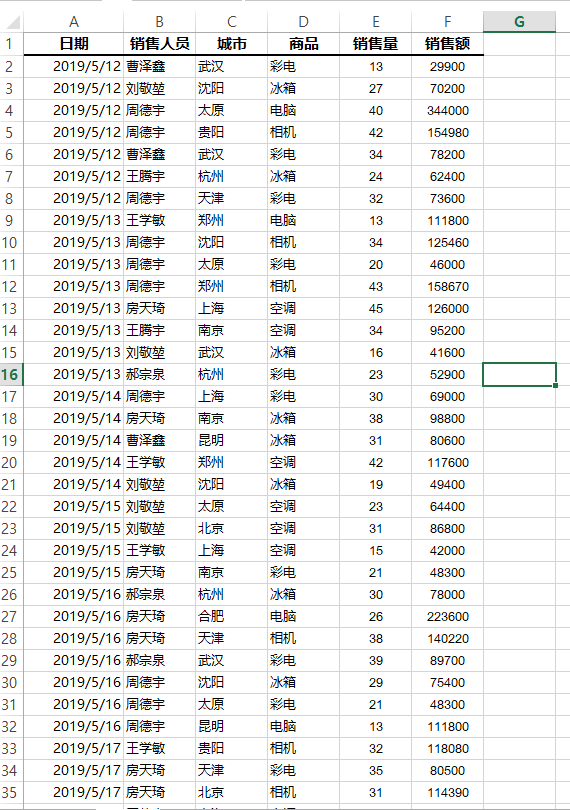Viewport: 570px width, 810px height.
Task: Click 电脑 in row 27
Action: (x=303, y=616)
